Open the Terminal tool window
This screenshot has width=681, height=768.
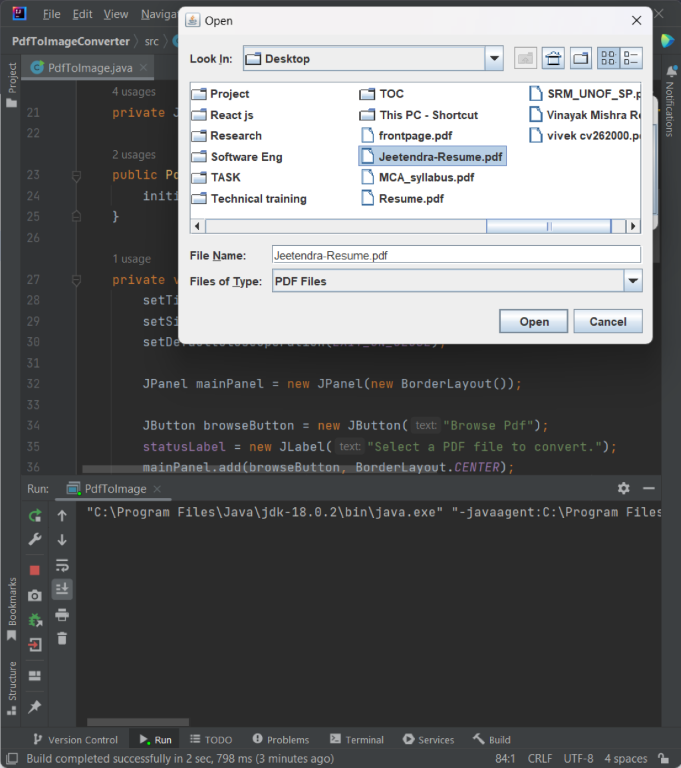[357, 740]
